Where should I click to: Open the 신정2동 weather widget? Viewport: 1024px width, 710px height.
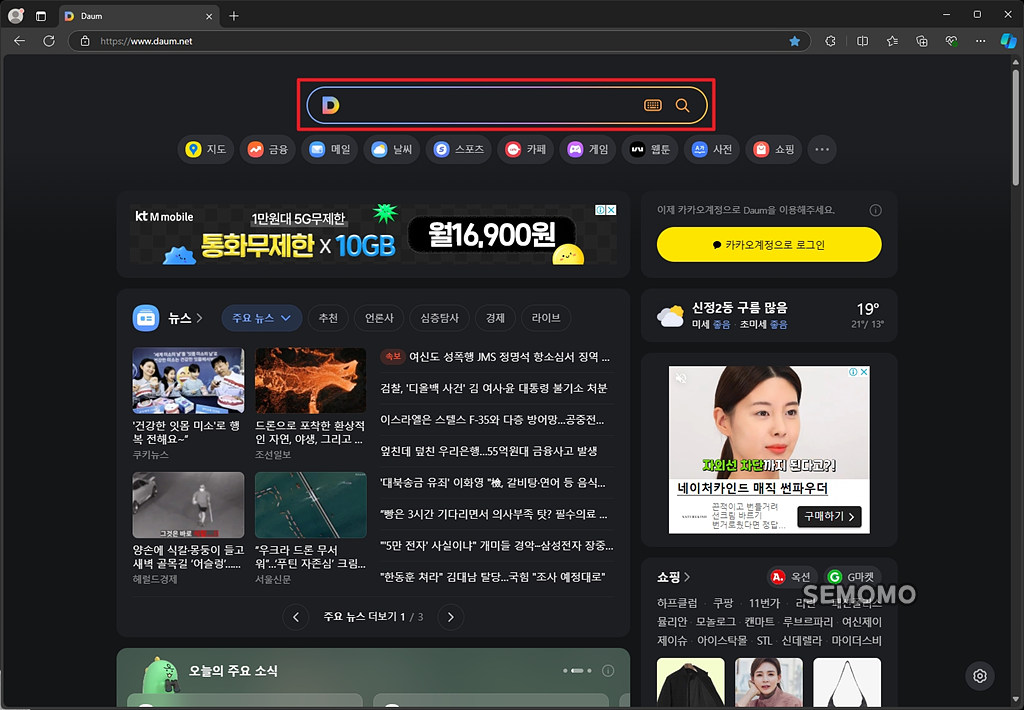pos(769,315)
